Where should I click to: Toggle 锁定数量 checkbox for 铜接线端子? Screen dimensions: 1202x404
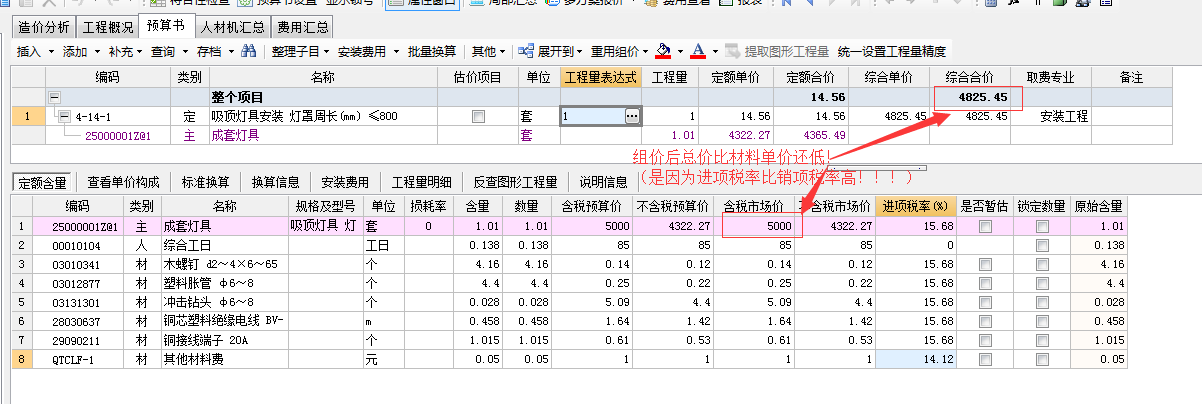pyautogui.click(x=1043, y=340)
